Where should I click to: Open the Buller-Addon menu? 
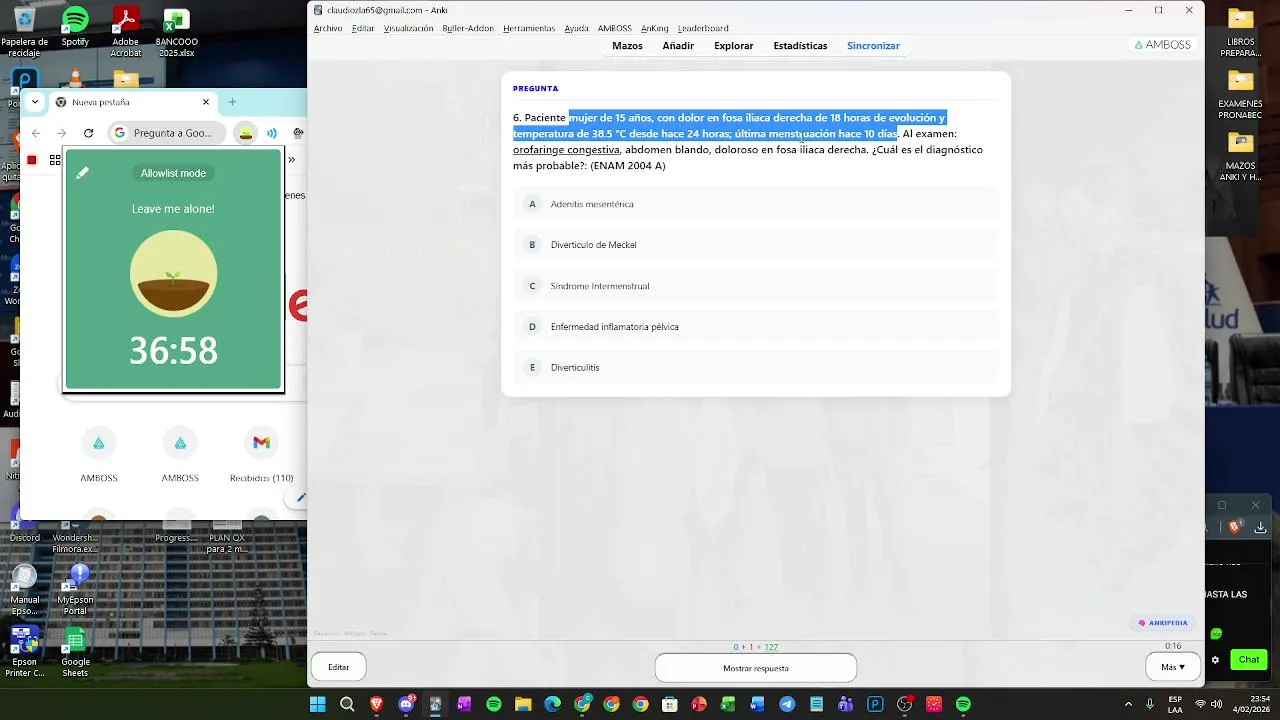click(x=468, y=28)
